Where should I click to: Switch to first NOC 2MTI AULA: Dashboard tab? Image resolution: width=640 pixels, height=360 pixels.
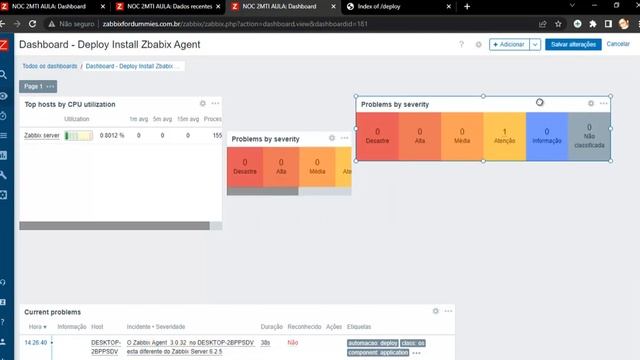(x=49, y=7)
